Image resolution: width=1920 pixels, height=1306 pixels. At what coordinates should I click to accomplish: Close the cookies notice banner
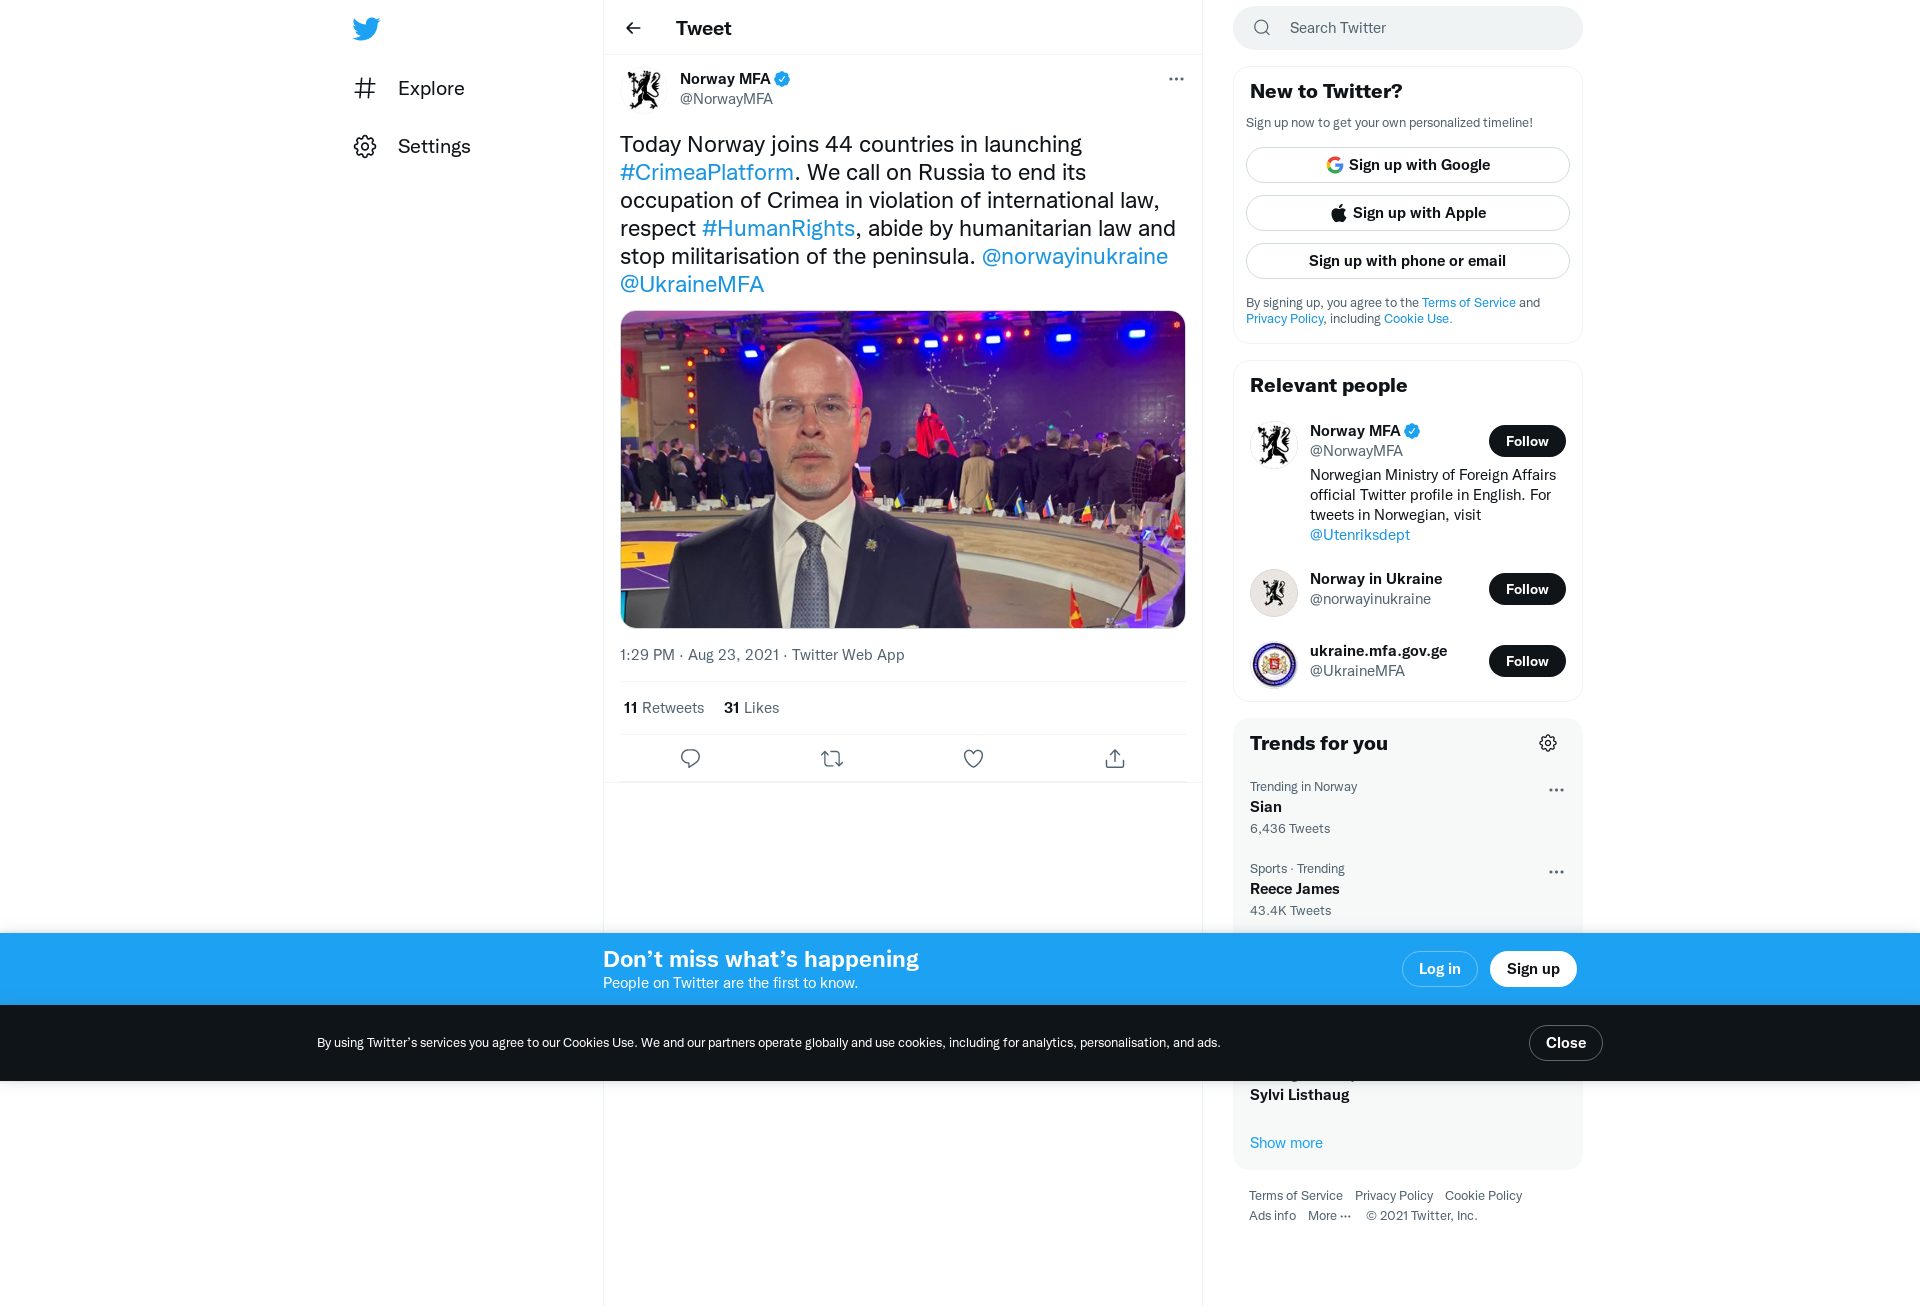tap(1565, 1043)
